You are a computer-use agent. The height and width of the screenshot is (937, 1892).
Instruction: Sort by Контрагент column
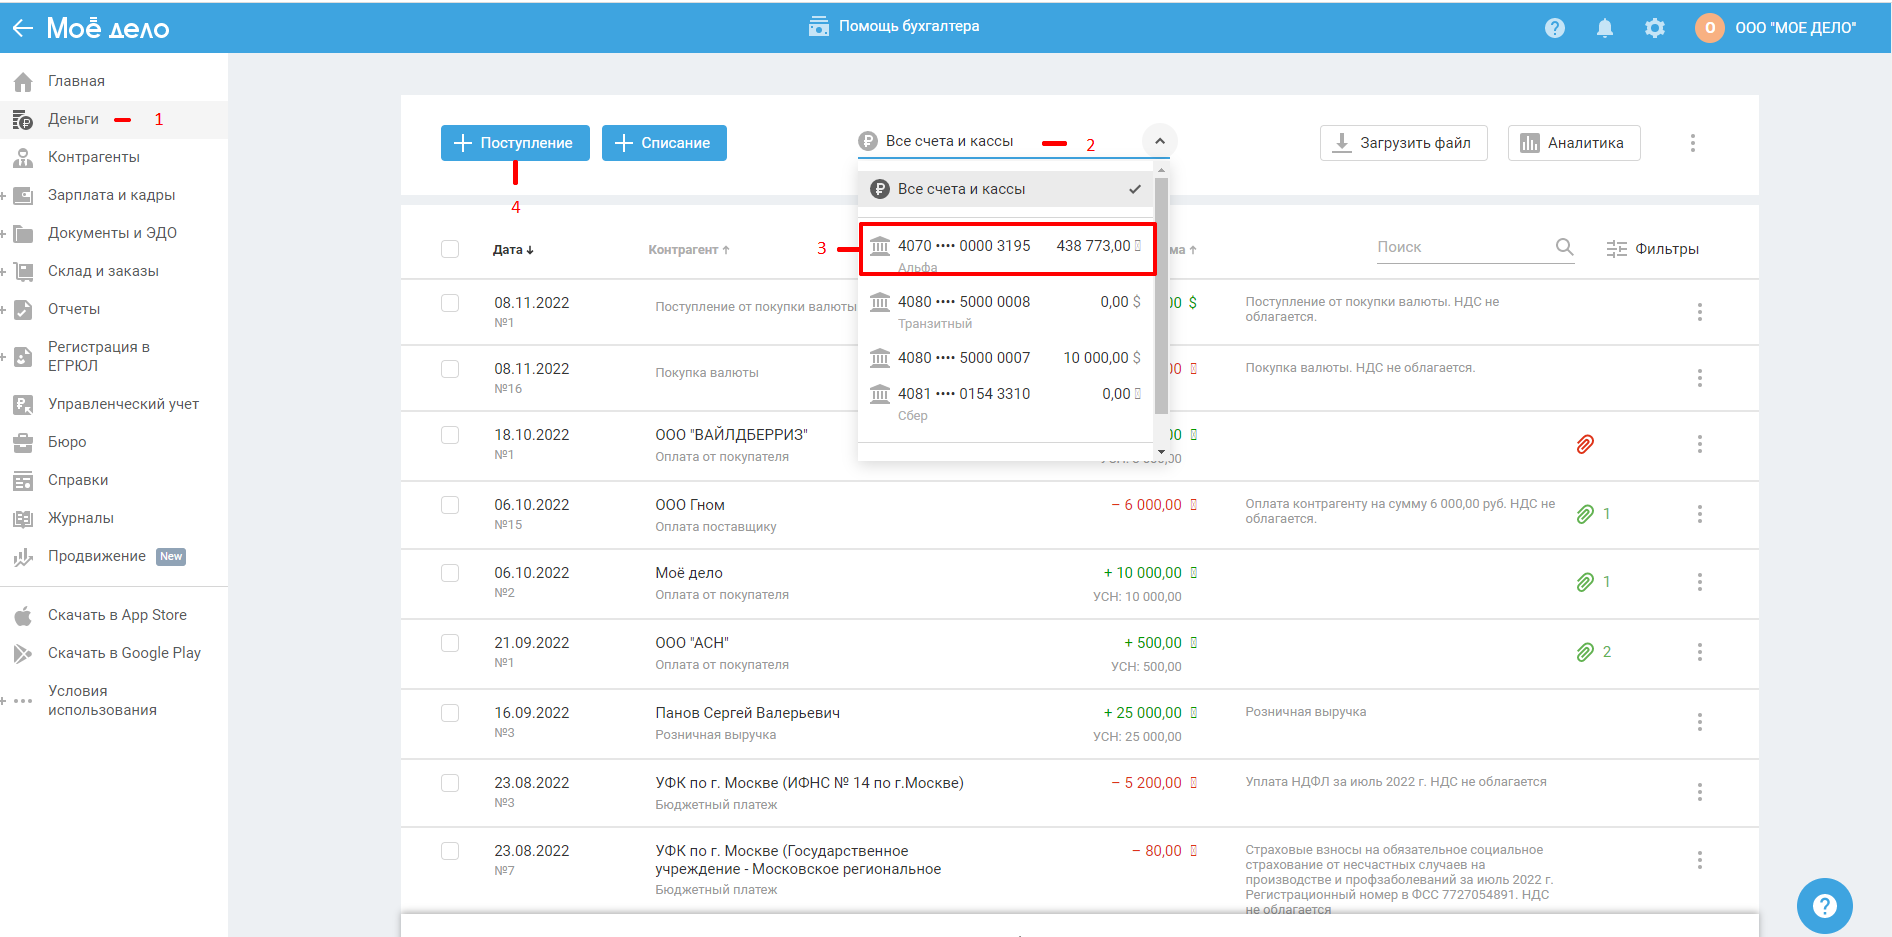click(689, 250)
